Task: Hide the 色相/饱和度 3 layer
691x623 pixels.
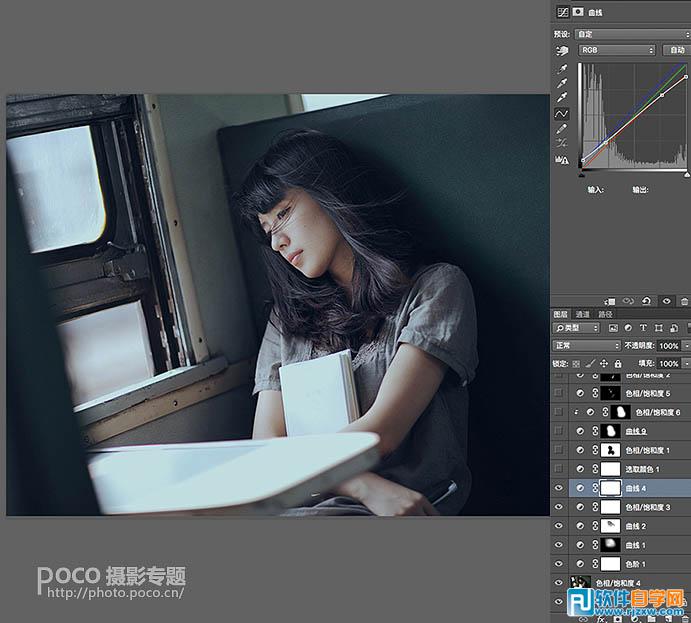Action: click(558, 507)
